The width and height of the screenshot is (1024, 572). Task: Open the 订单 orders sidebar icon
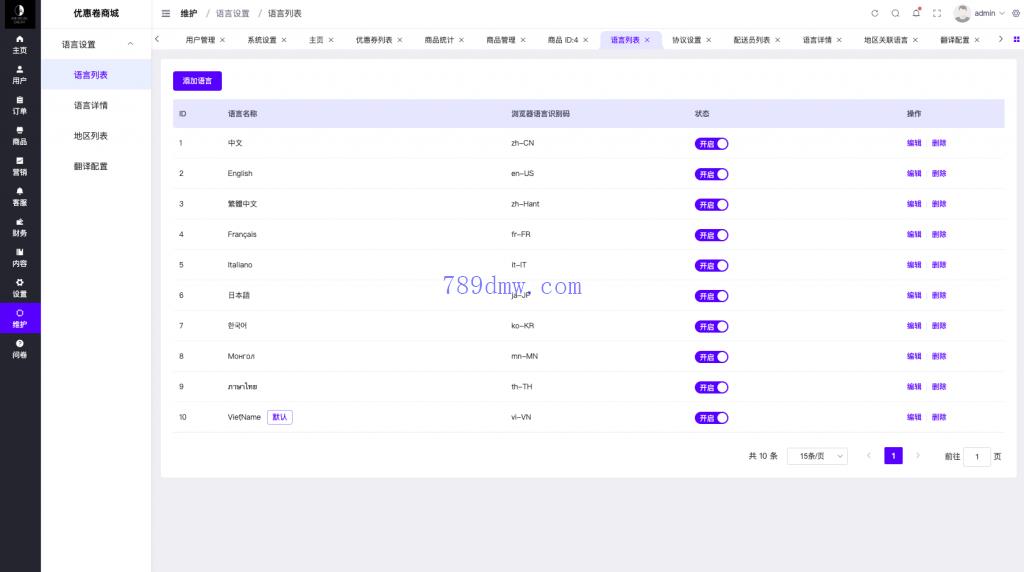tap(20, 105)
